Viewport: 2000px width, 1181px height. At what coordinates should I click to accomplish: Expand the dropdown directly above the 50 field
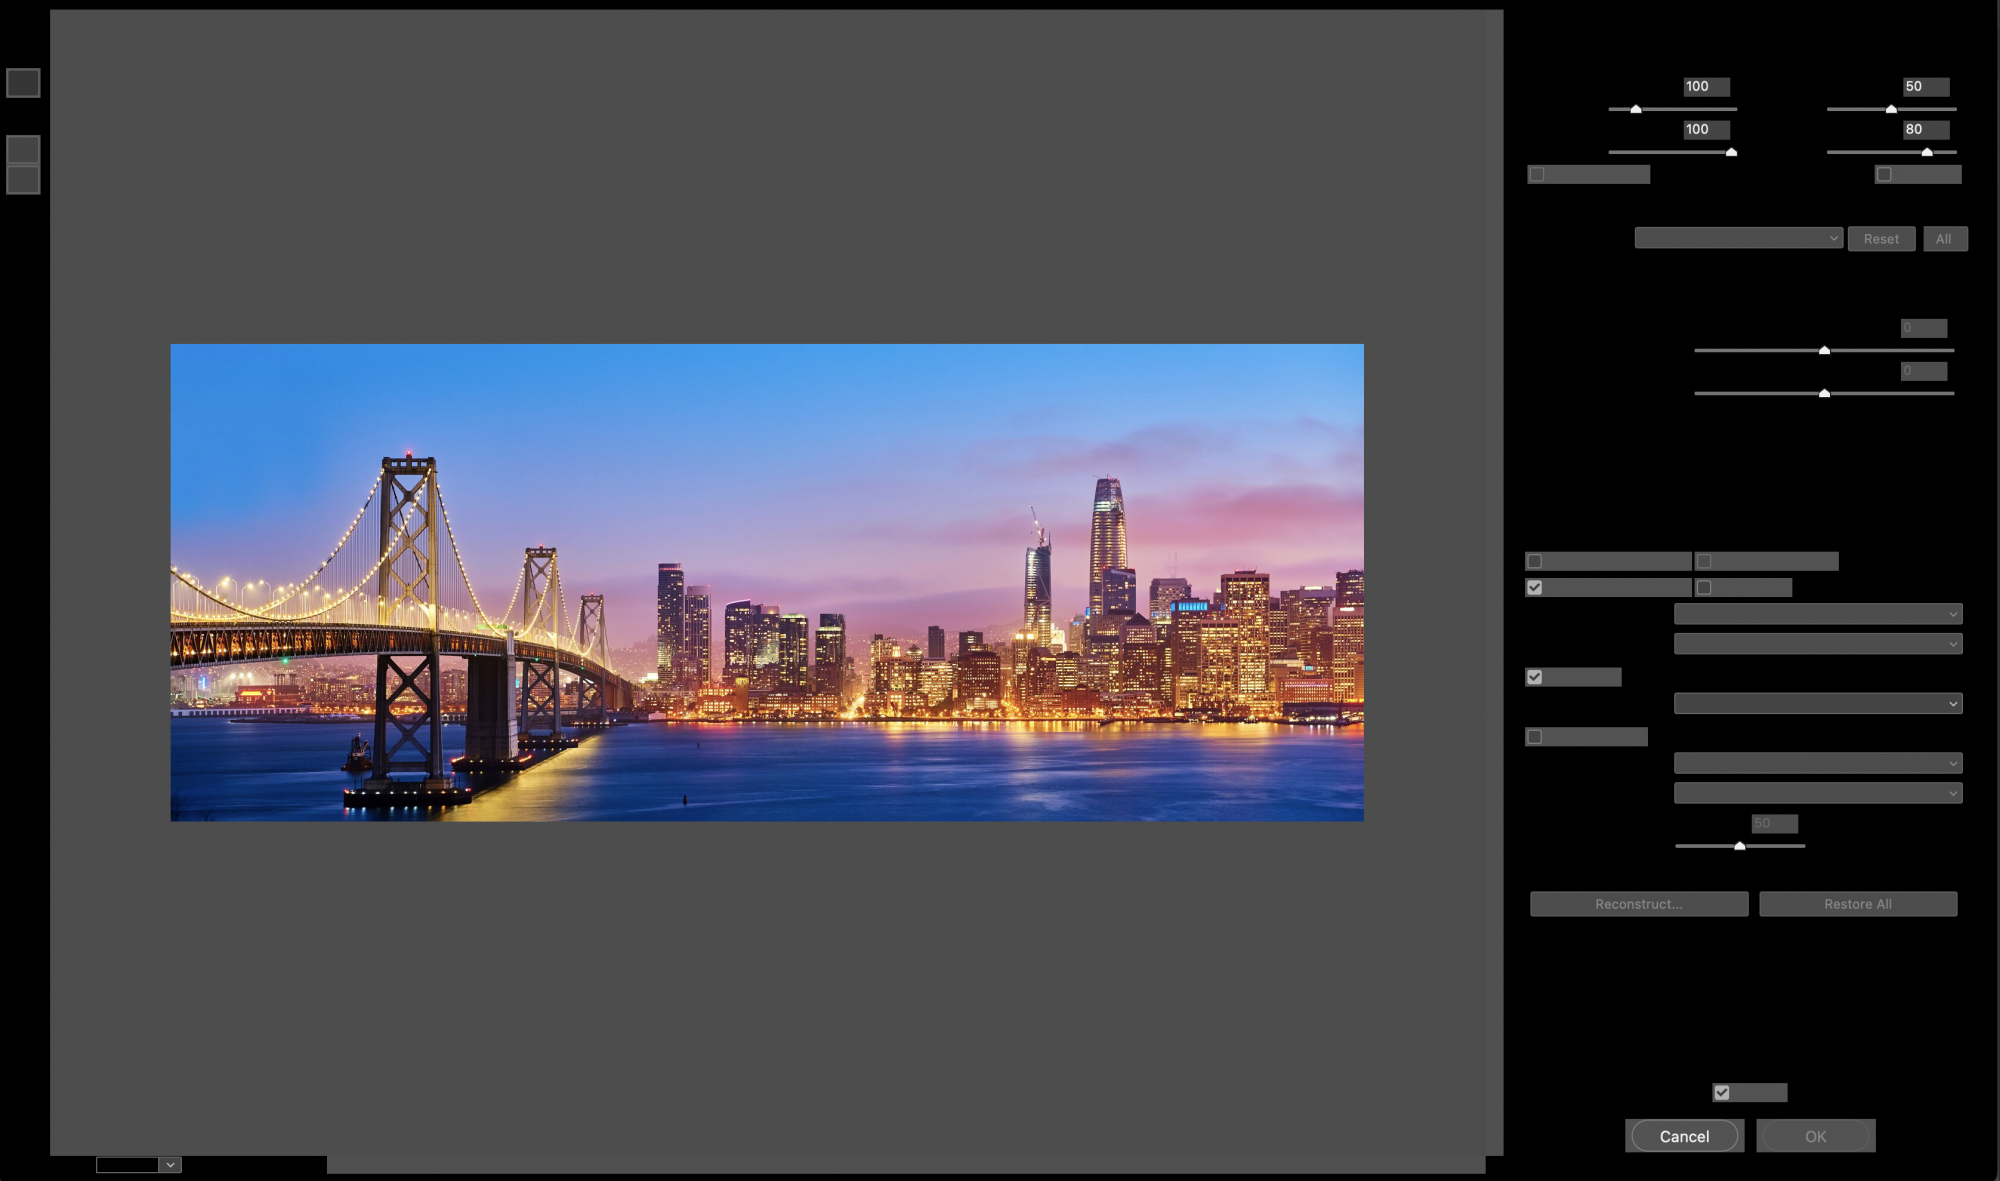click(x=1817, y=793)
